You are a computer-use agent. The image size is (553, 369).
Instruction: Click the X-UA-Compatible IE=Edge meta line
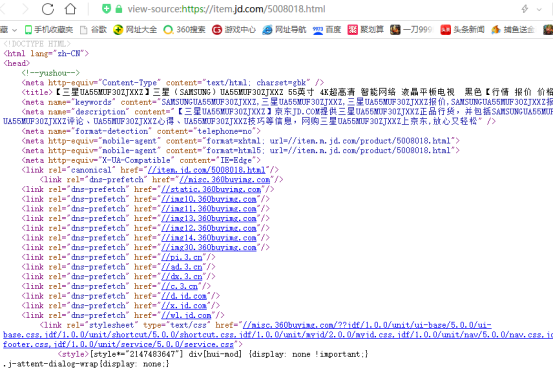[141, 160]
